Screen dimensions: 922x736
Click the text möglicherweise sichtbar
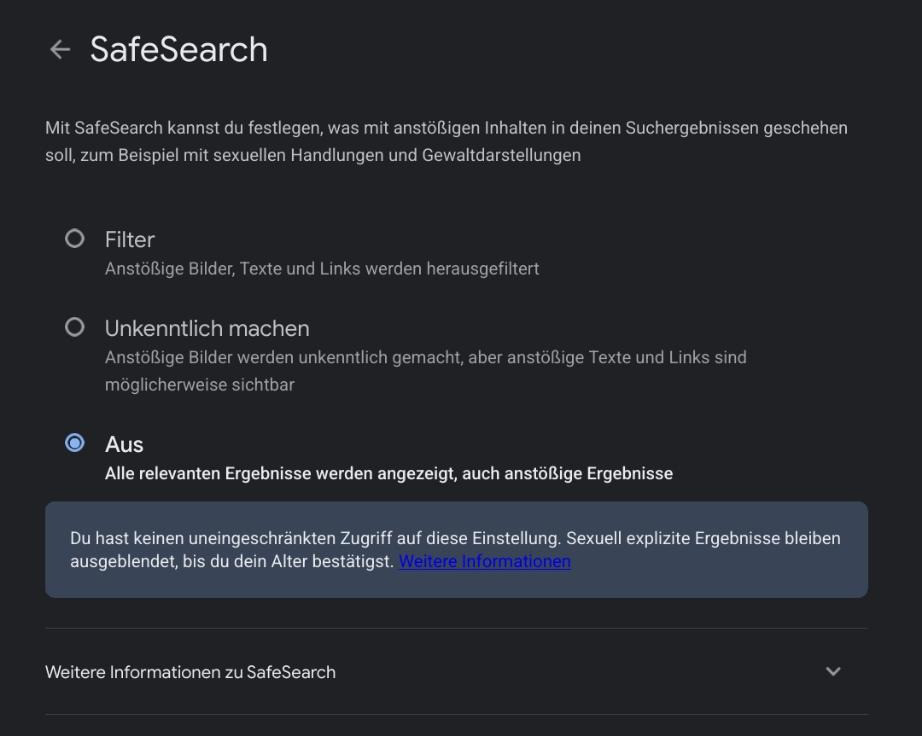(x=200, y=385)
